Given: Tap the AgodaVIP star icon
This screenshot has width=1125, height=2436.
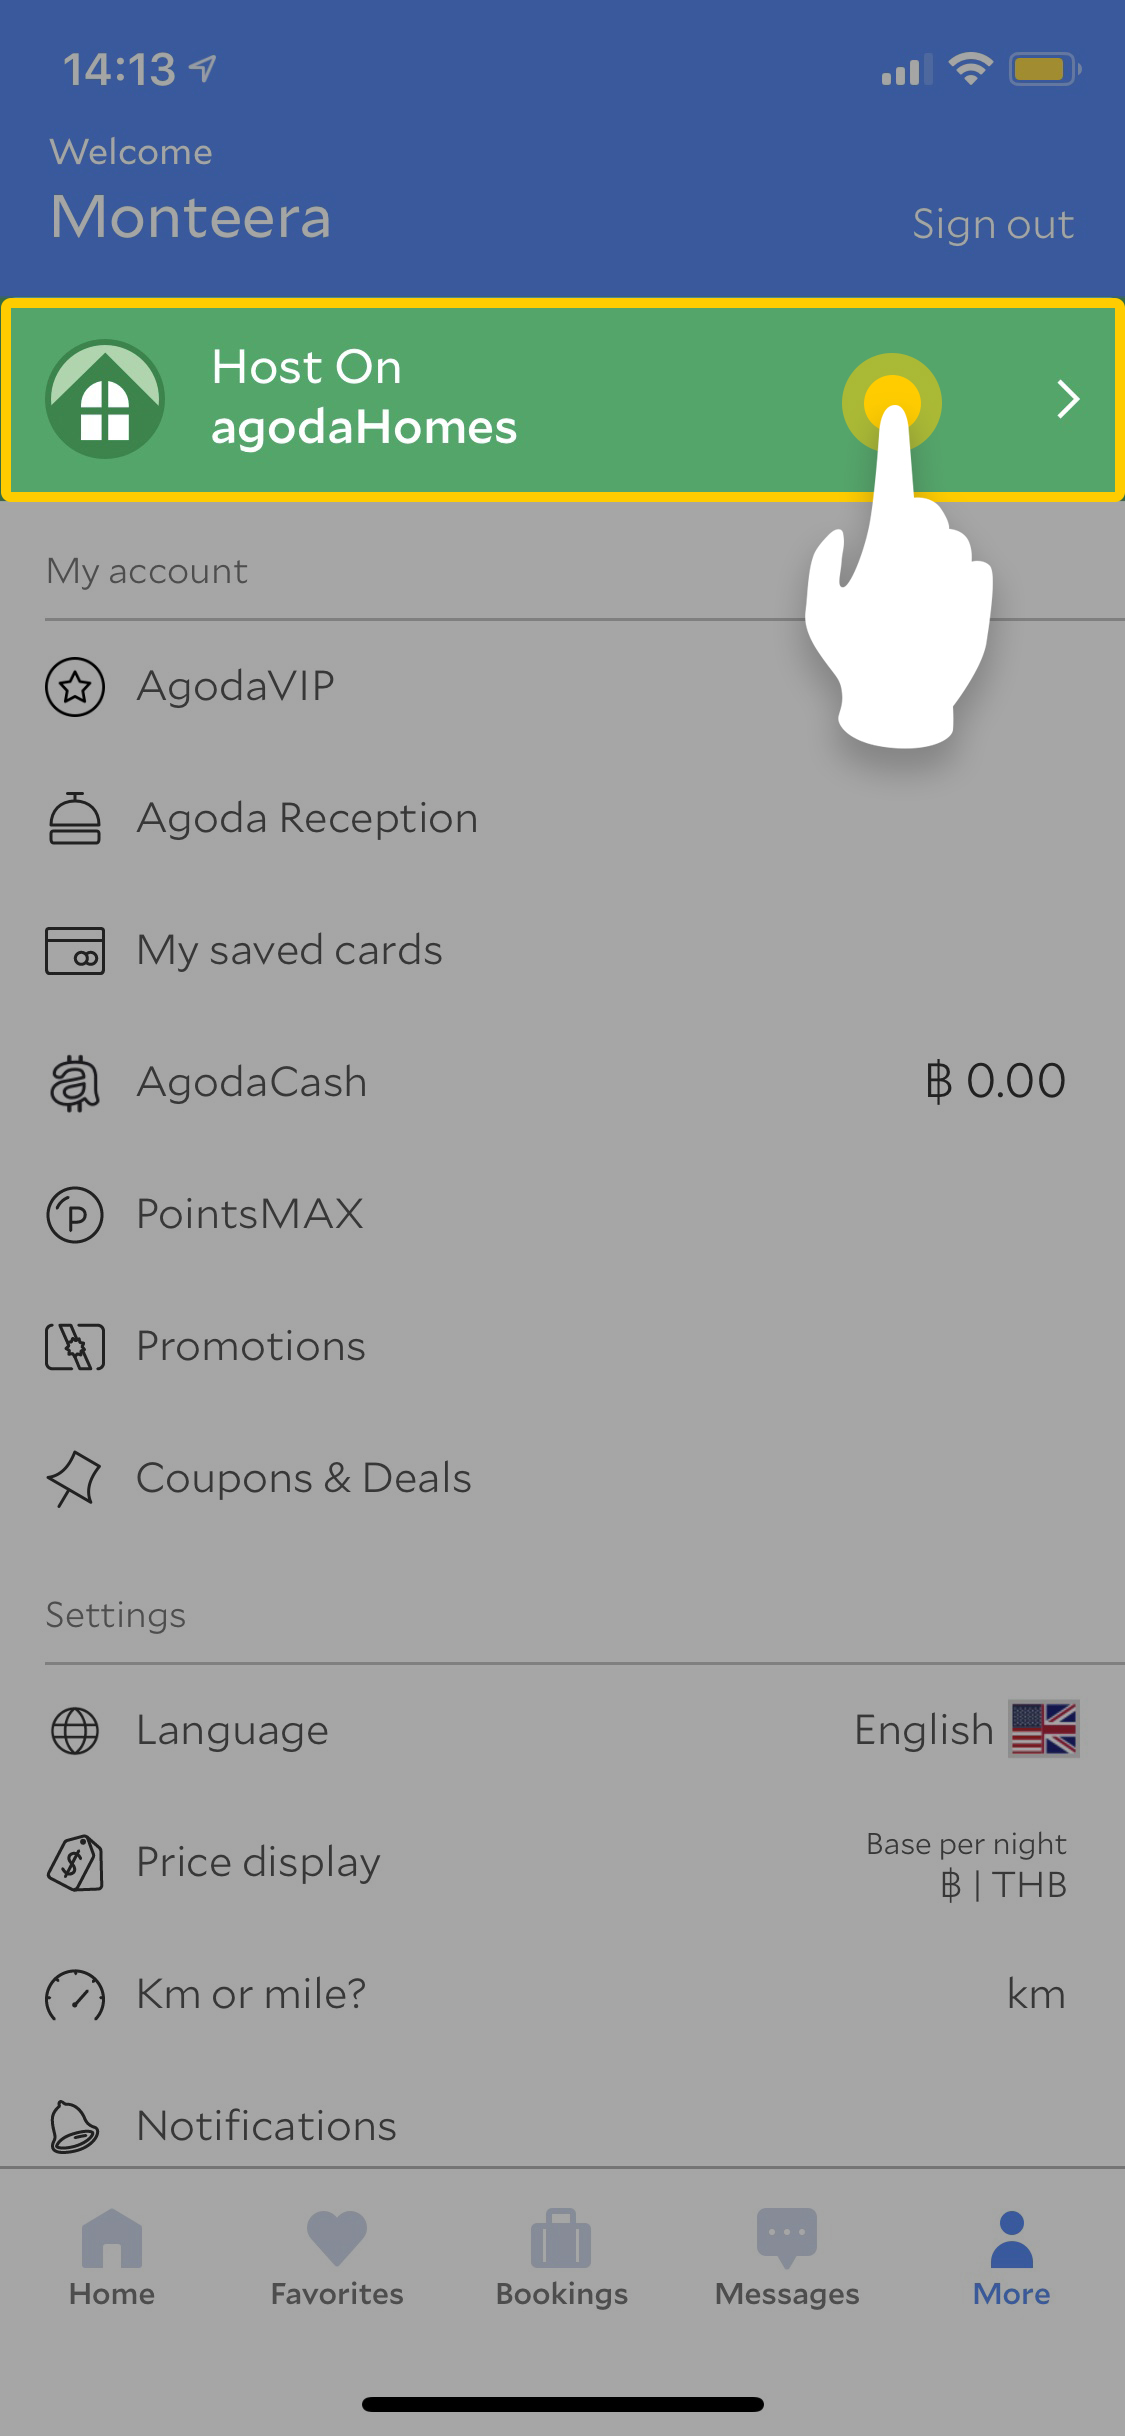Looking at the screenshot, I should tap(75, 687).
